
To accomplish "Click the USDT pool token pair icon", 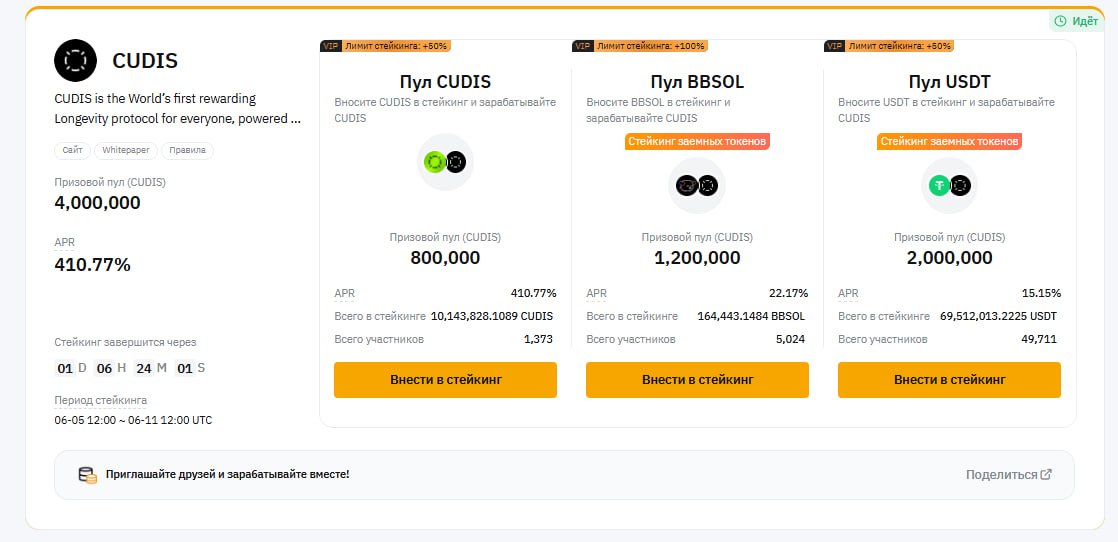I will [x=949, y=186].
